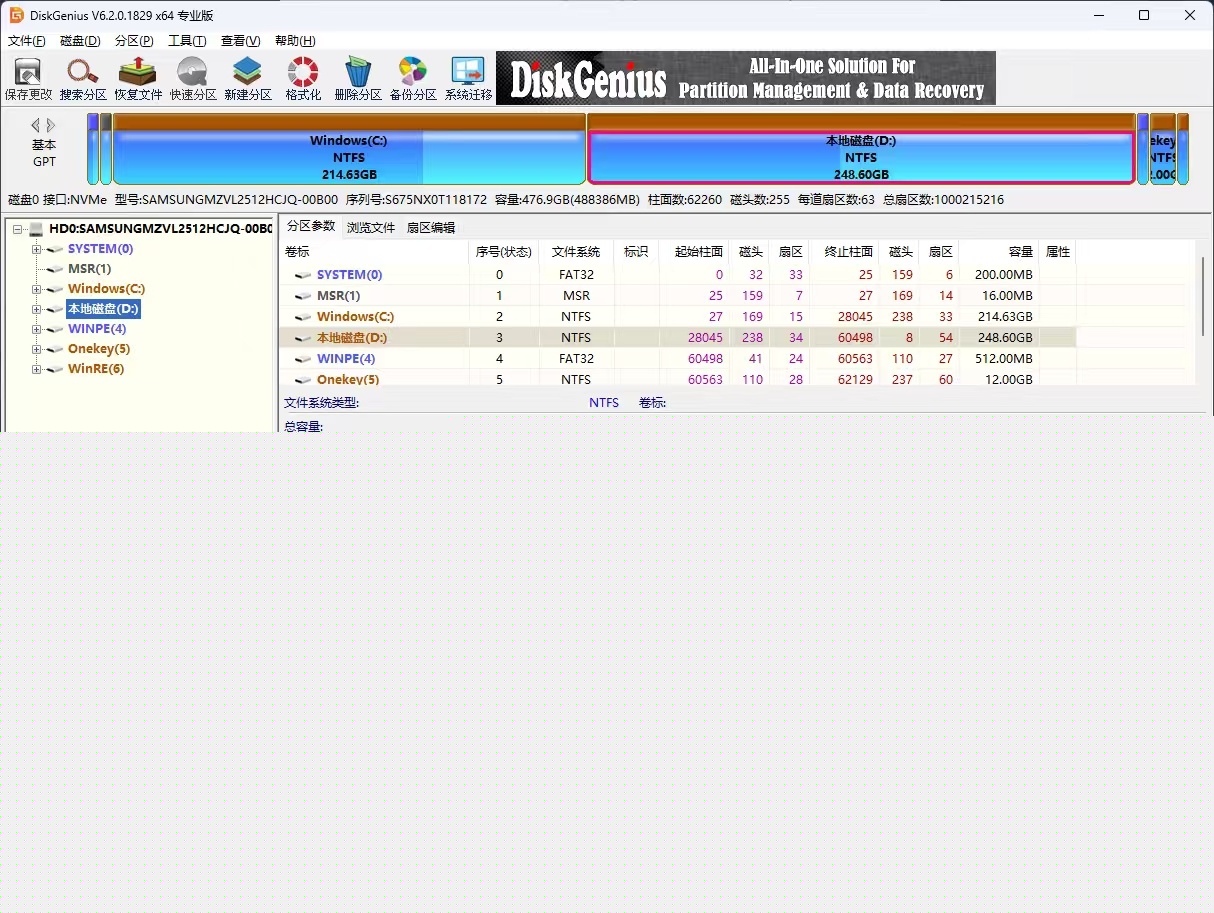
Task: Click the drive icon beside Windows(C:) in table
Action: point(303,317)
